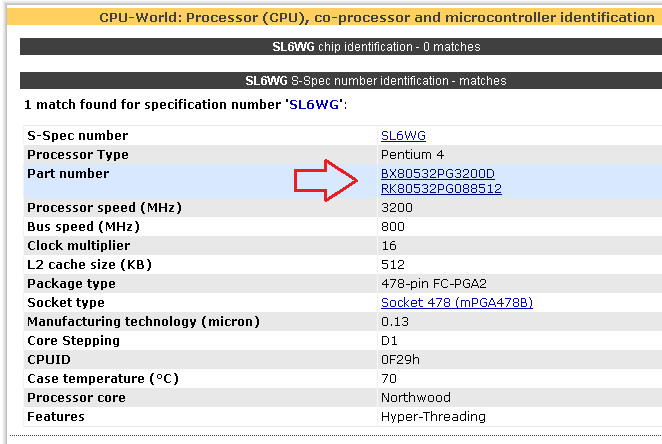662x444 pixels.
Task: Click 'S-Spec number identification - matches' header
Action: pos(341,81)
